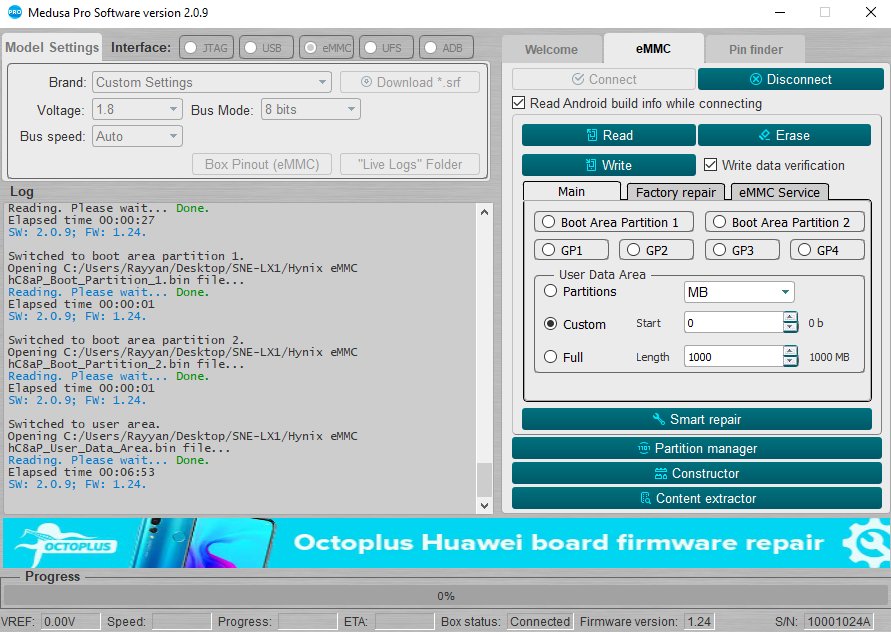891x632 pixels.
Task: Click the Start input field
Action: pos(734,323)
